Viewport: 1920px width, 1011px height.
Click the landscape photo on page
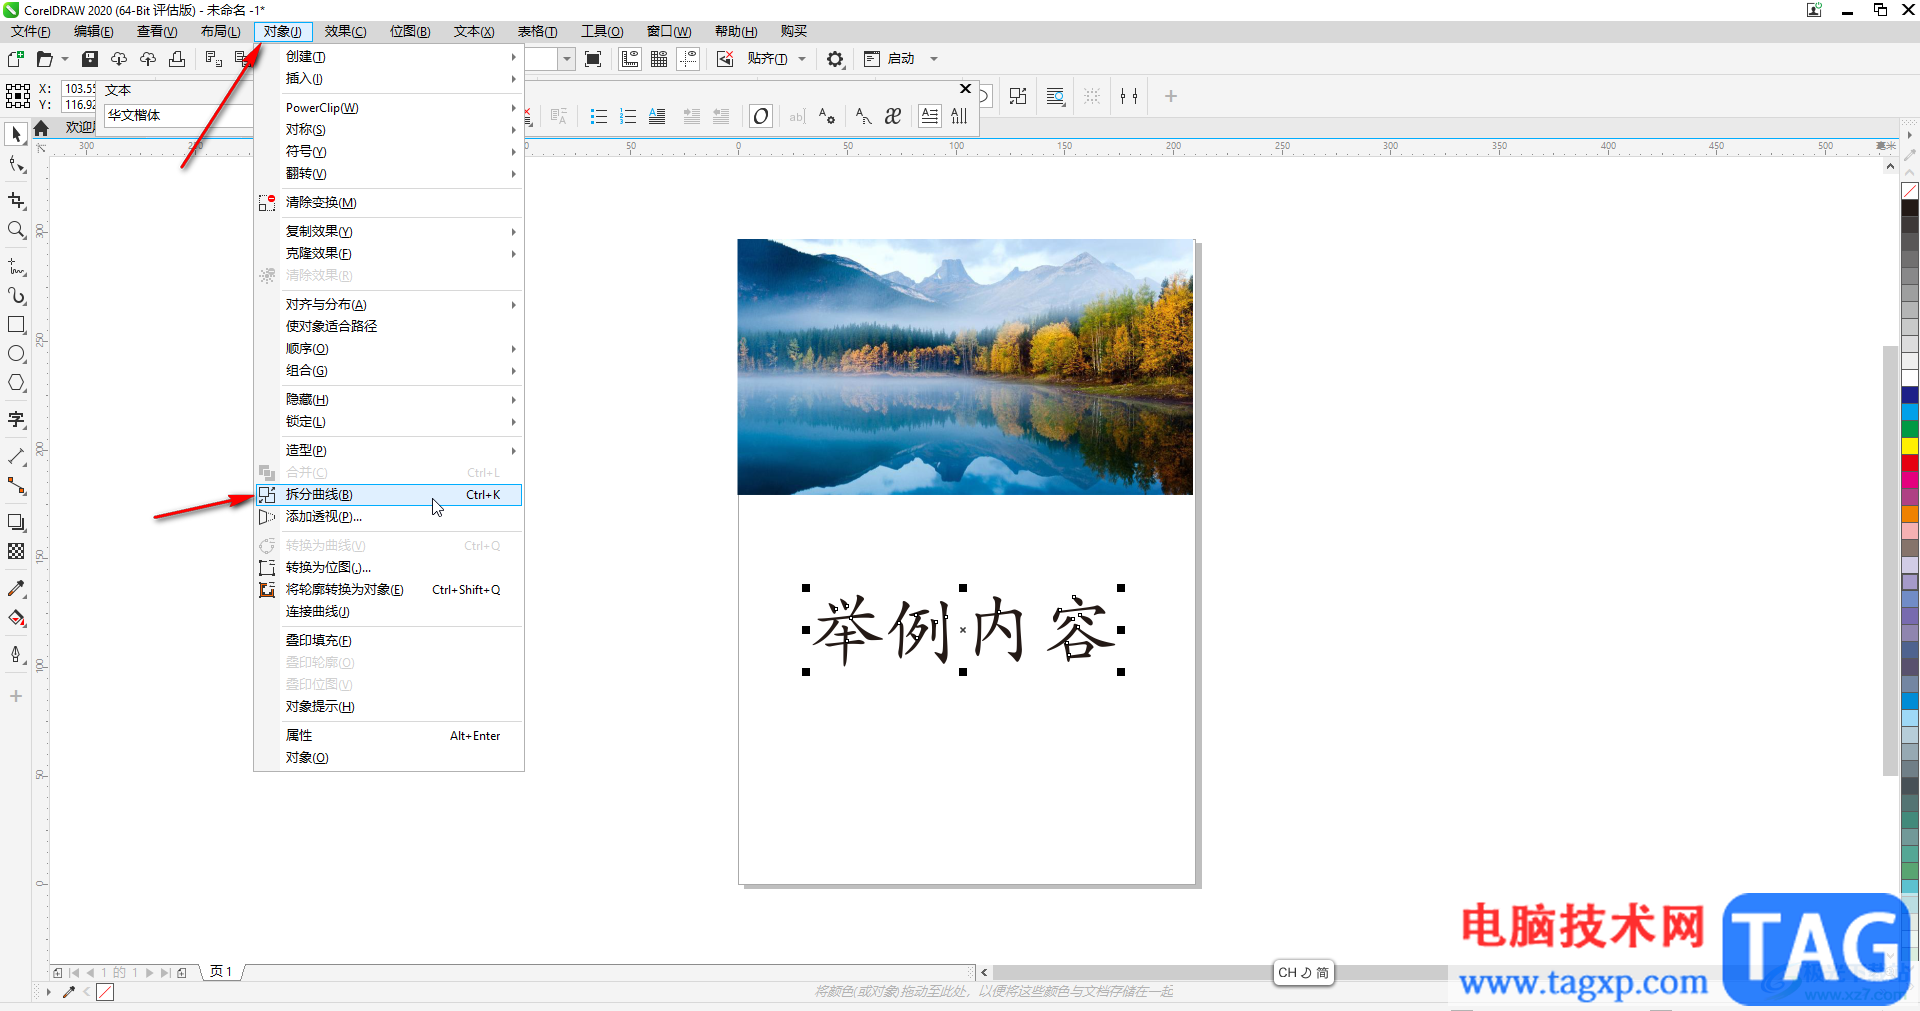point(965,367)
